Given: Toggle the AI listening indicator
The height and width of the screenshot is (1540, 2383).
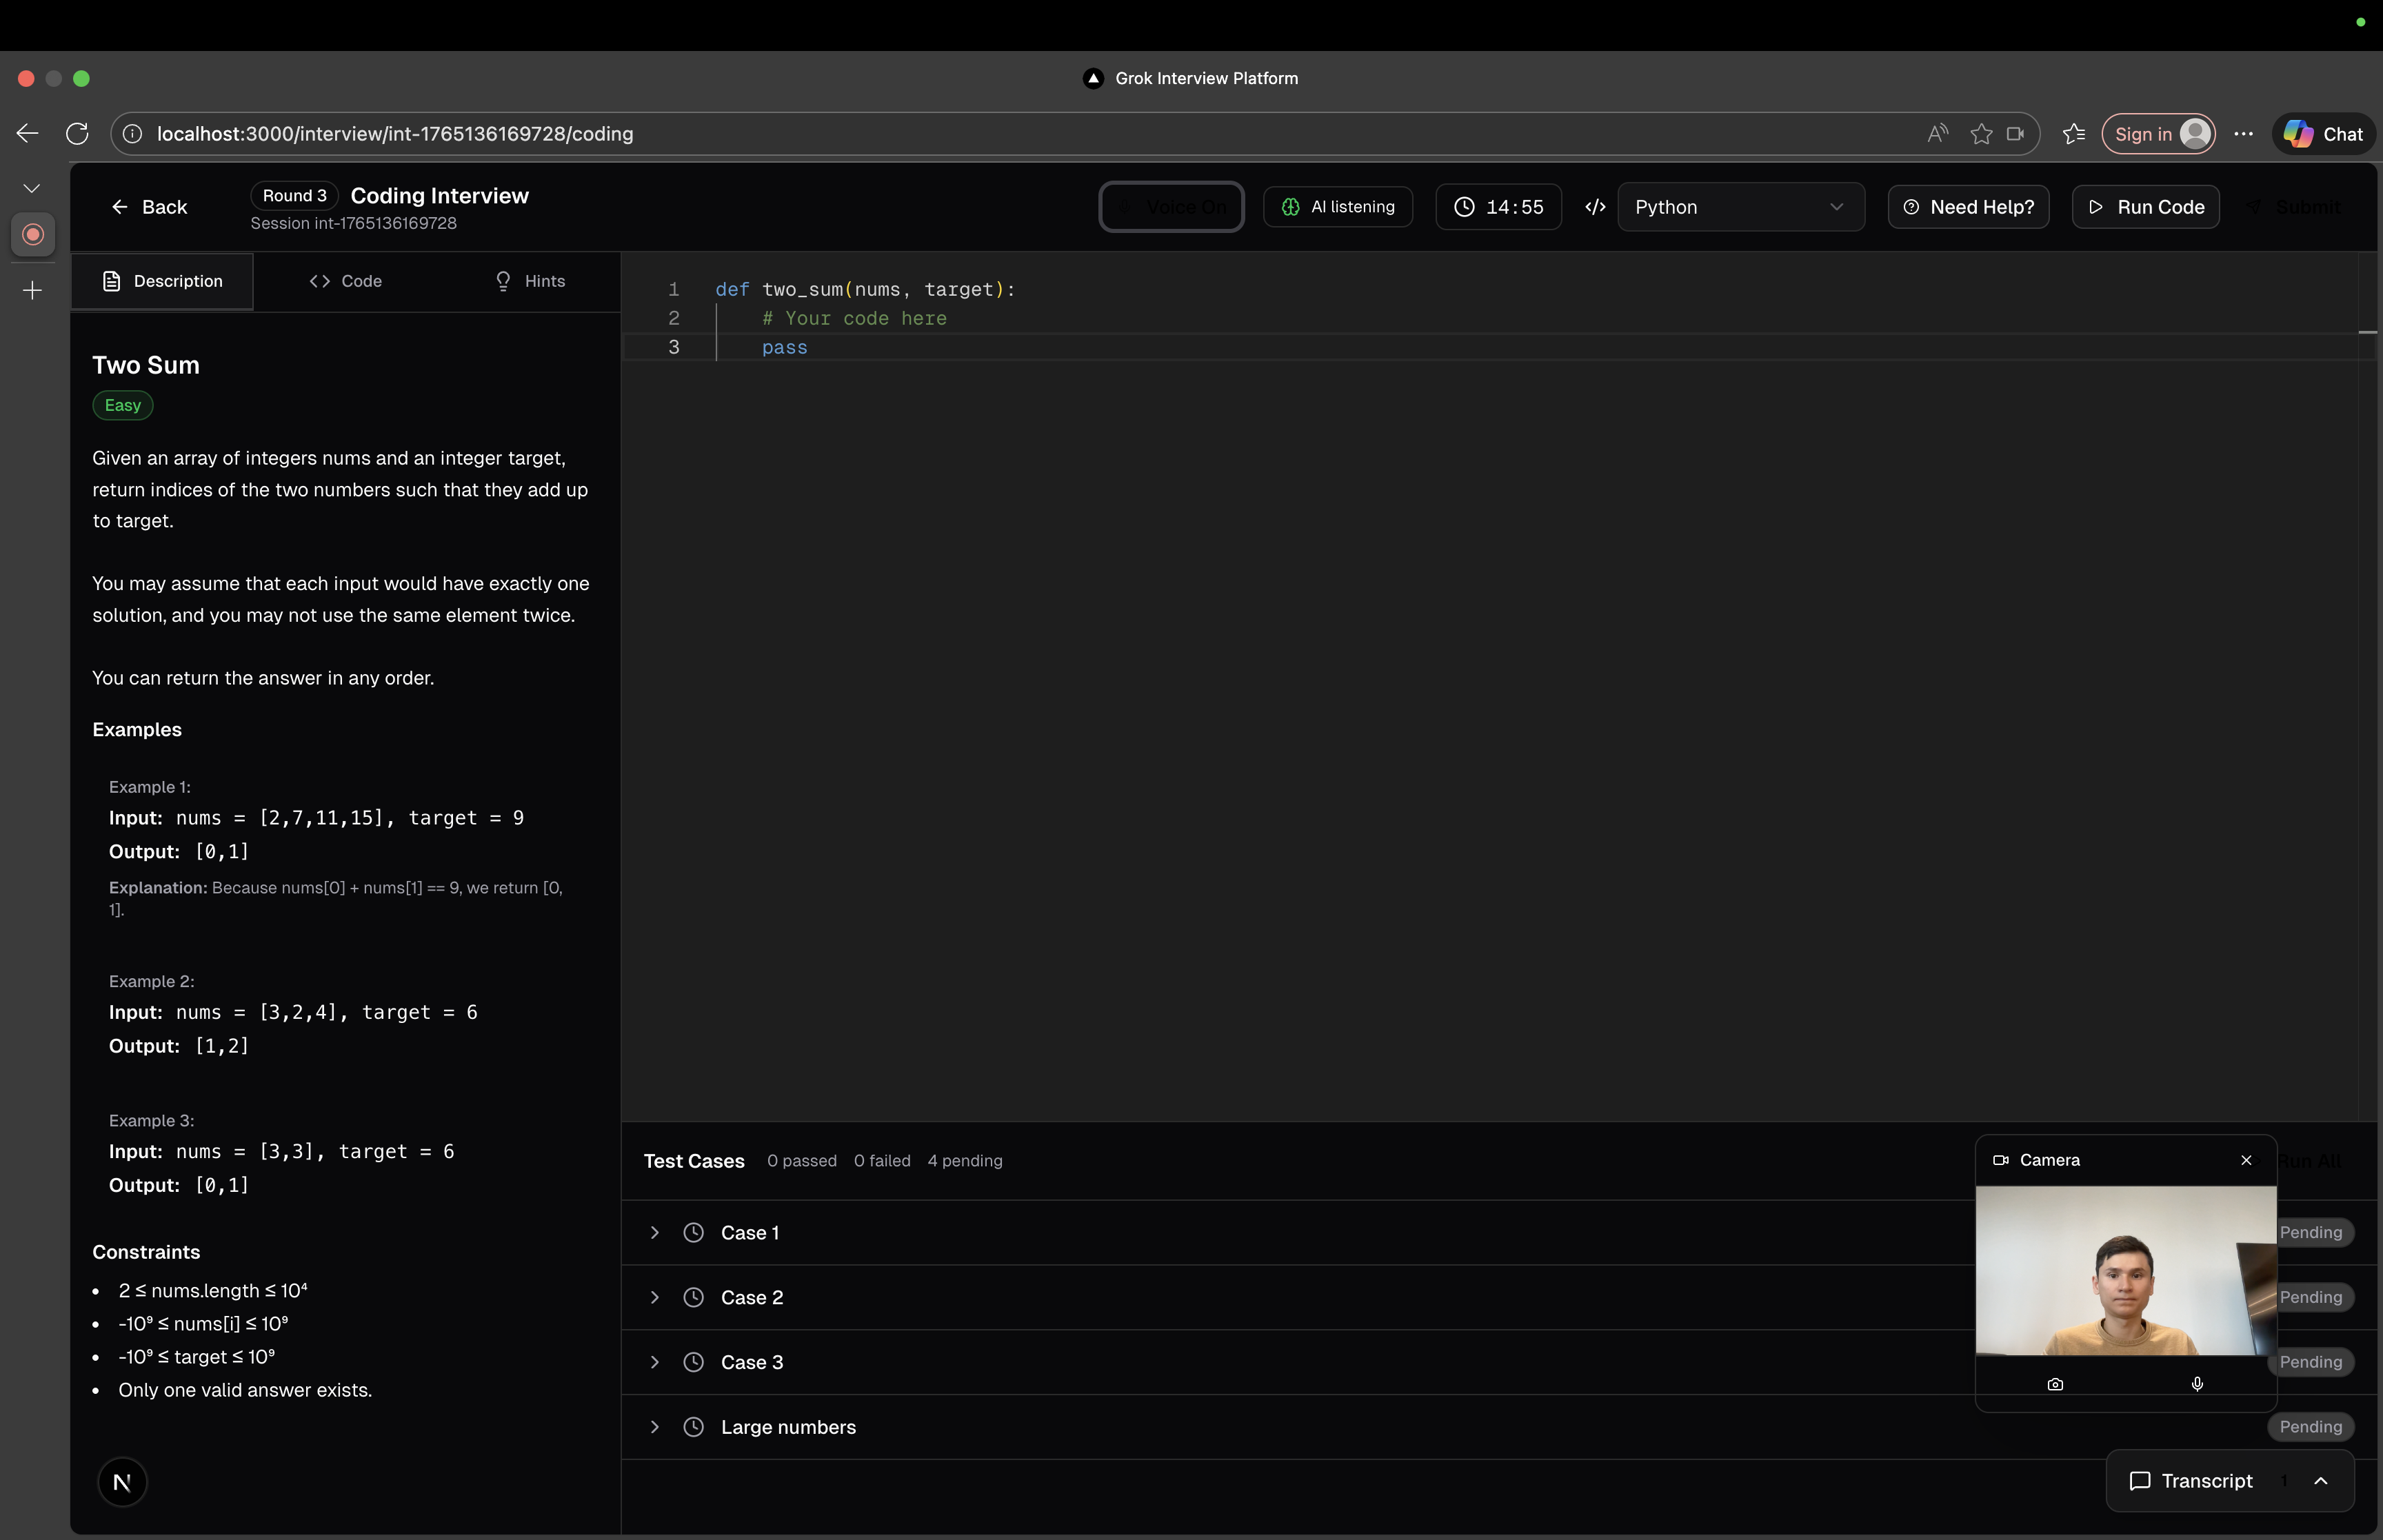Looking at the screenshot, I should click(1338, 207).
